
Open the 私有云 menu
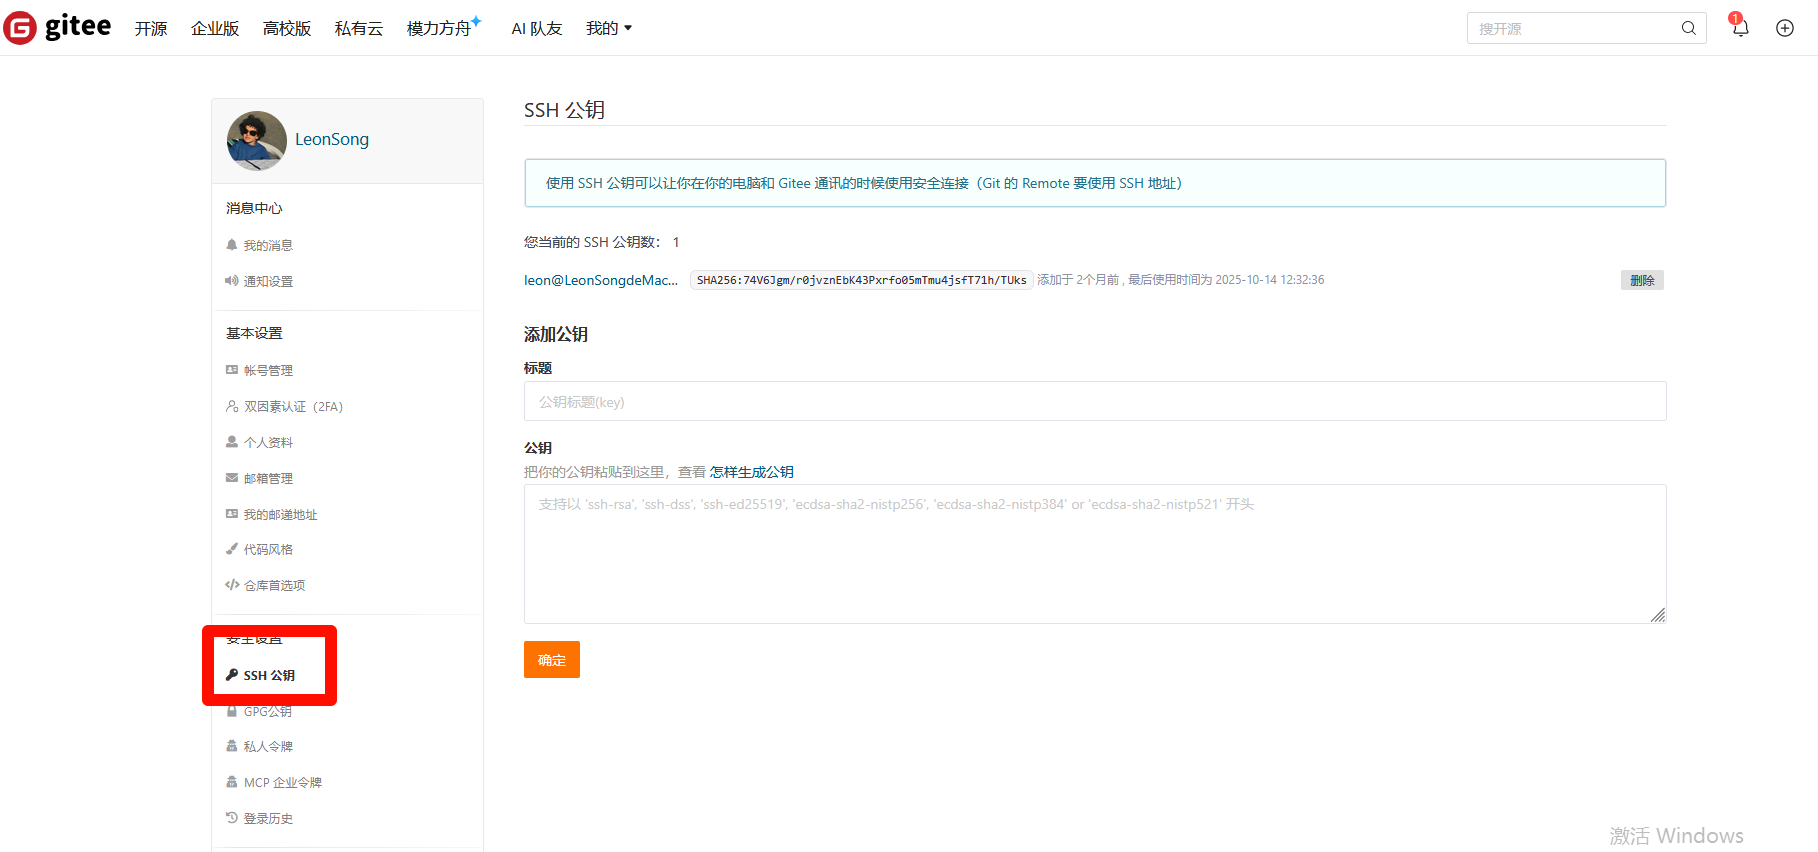(x=359, y=28)
